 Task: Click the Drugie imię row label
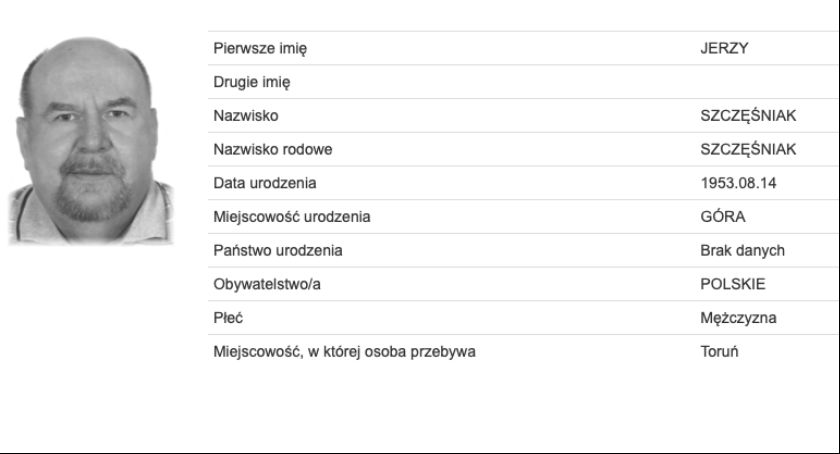coord(251,83)
